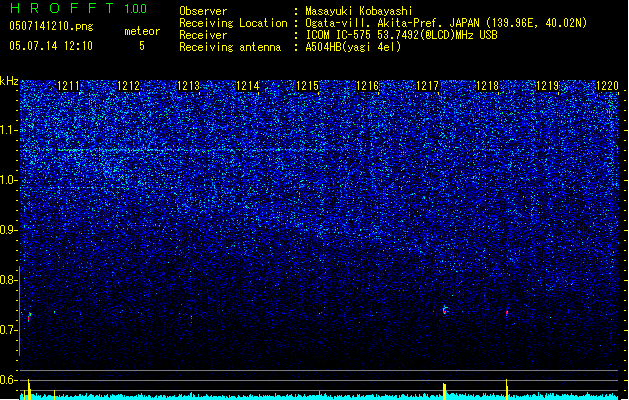Select antenna value A504HB(yagi 4el)
Screen dimensions: 629x400
pyautogui.click(x=353, y=47)
